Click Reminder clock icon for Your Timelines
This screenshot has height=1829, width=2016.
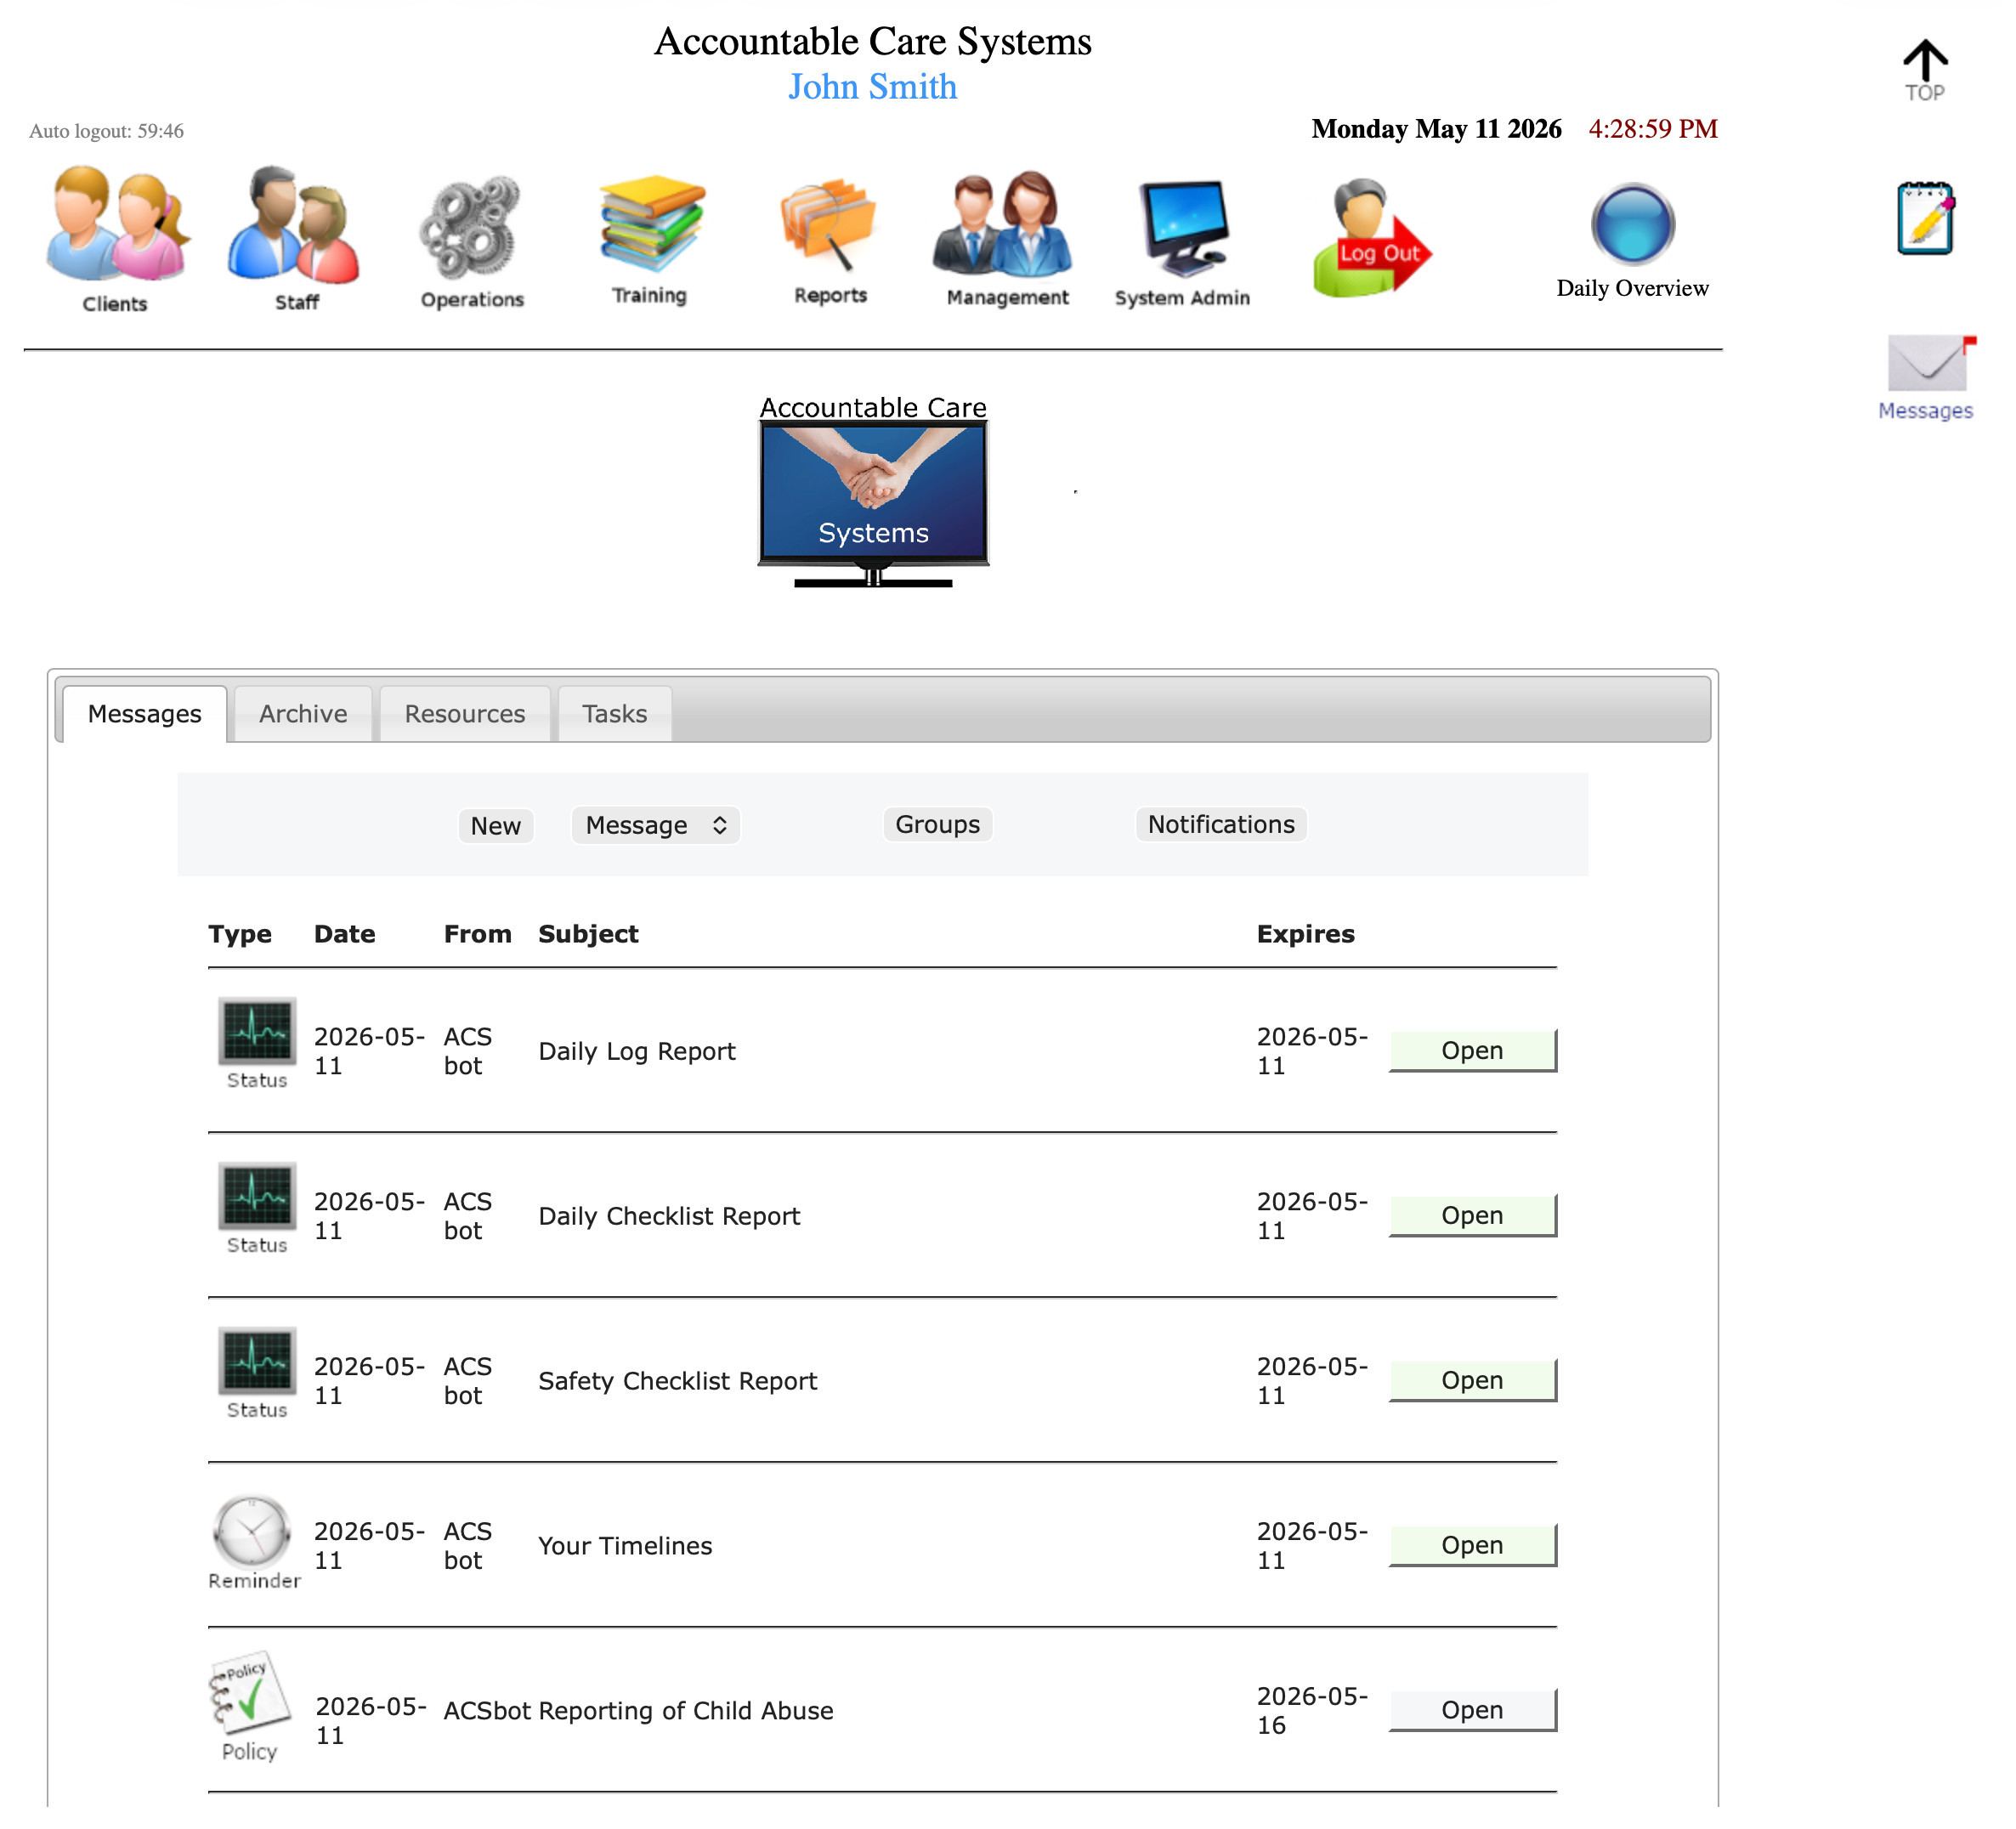tap(254, 1543)
